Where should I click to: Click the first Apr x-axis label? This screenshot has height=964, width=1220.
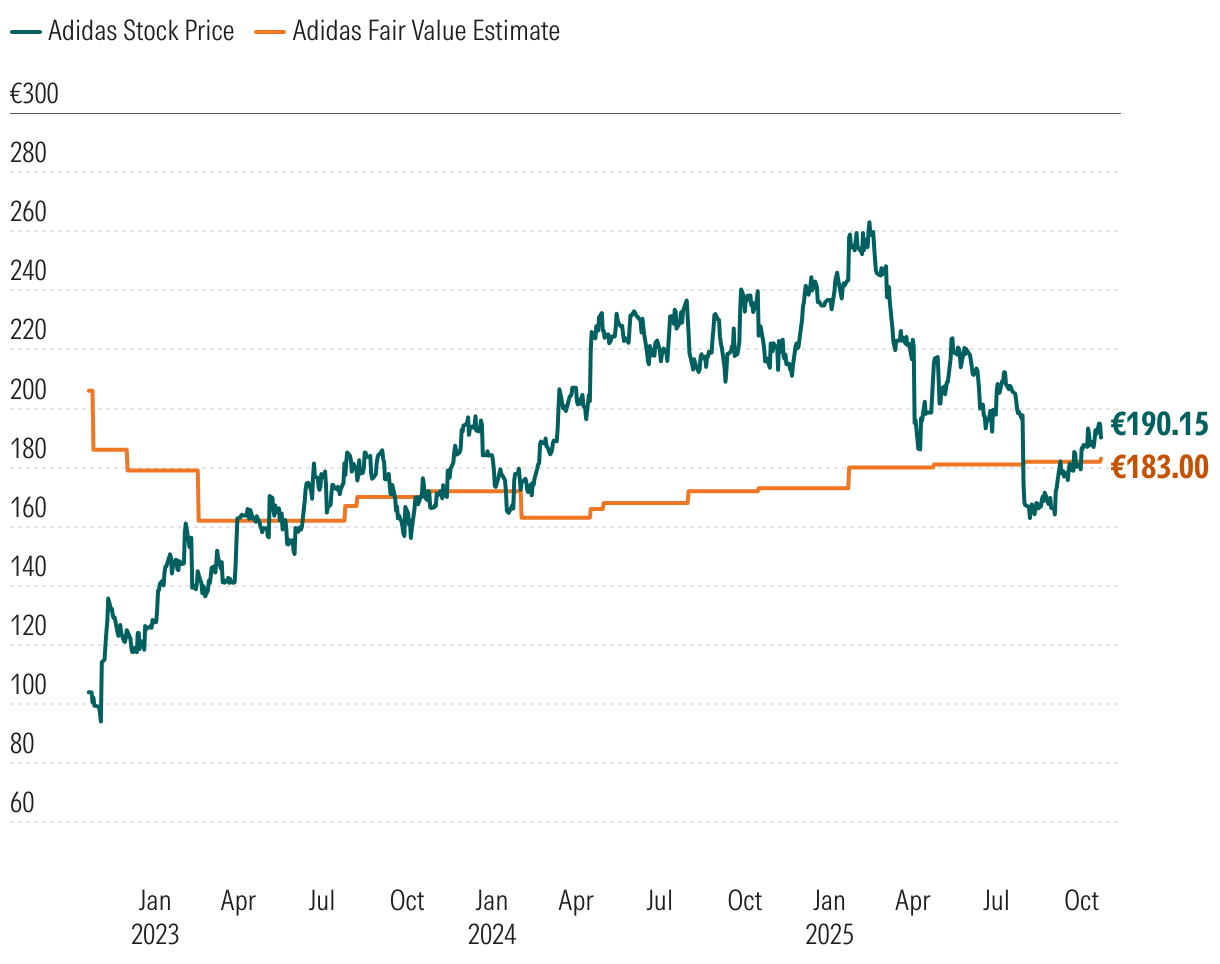(x=238, y=901)
